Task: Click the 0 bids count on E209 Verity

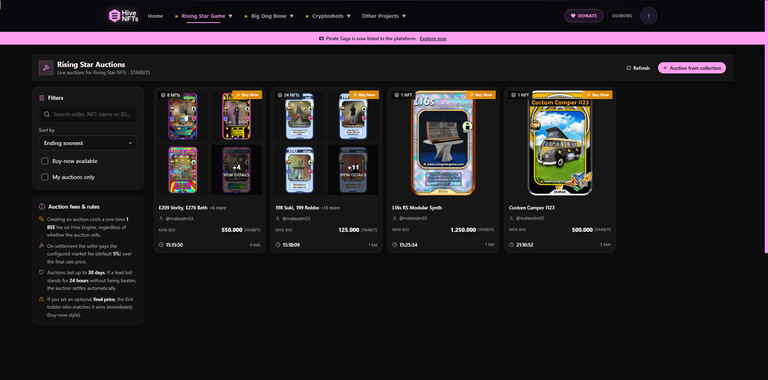Action: pyautogui.click(x=255, y=244)
